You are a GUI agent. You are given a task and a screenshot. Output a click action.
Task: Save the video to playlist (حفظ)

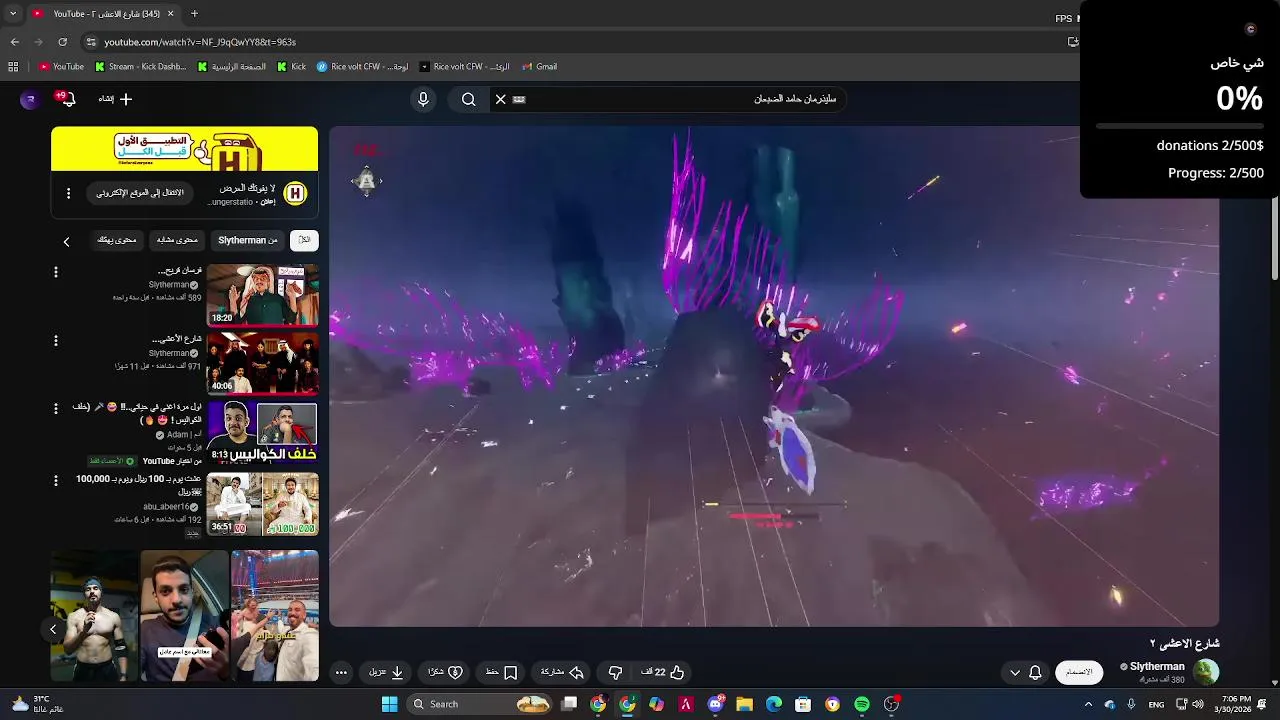click(x=502, y=672)
